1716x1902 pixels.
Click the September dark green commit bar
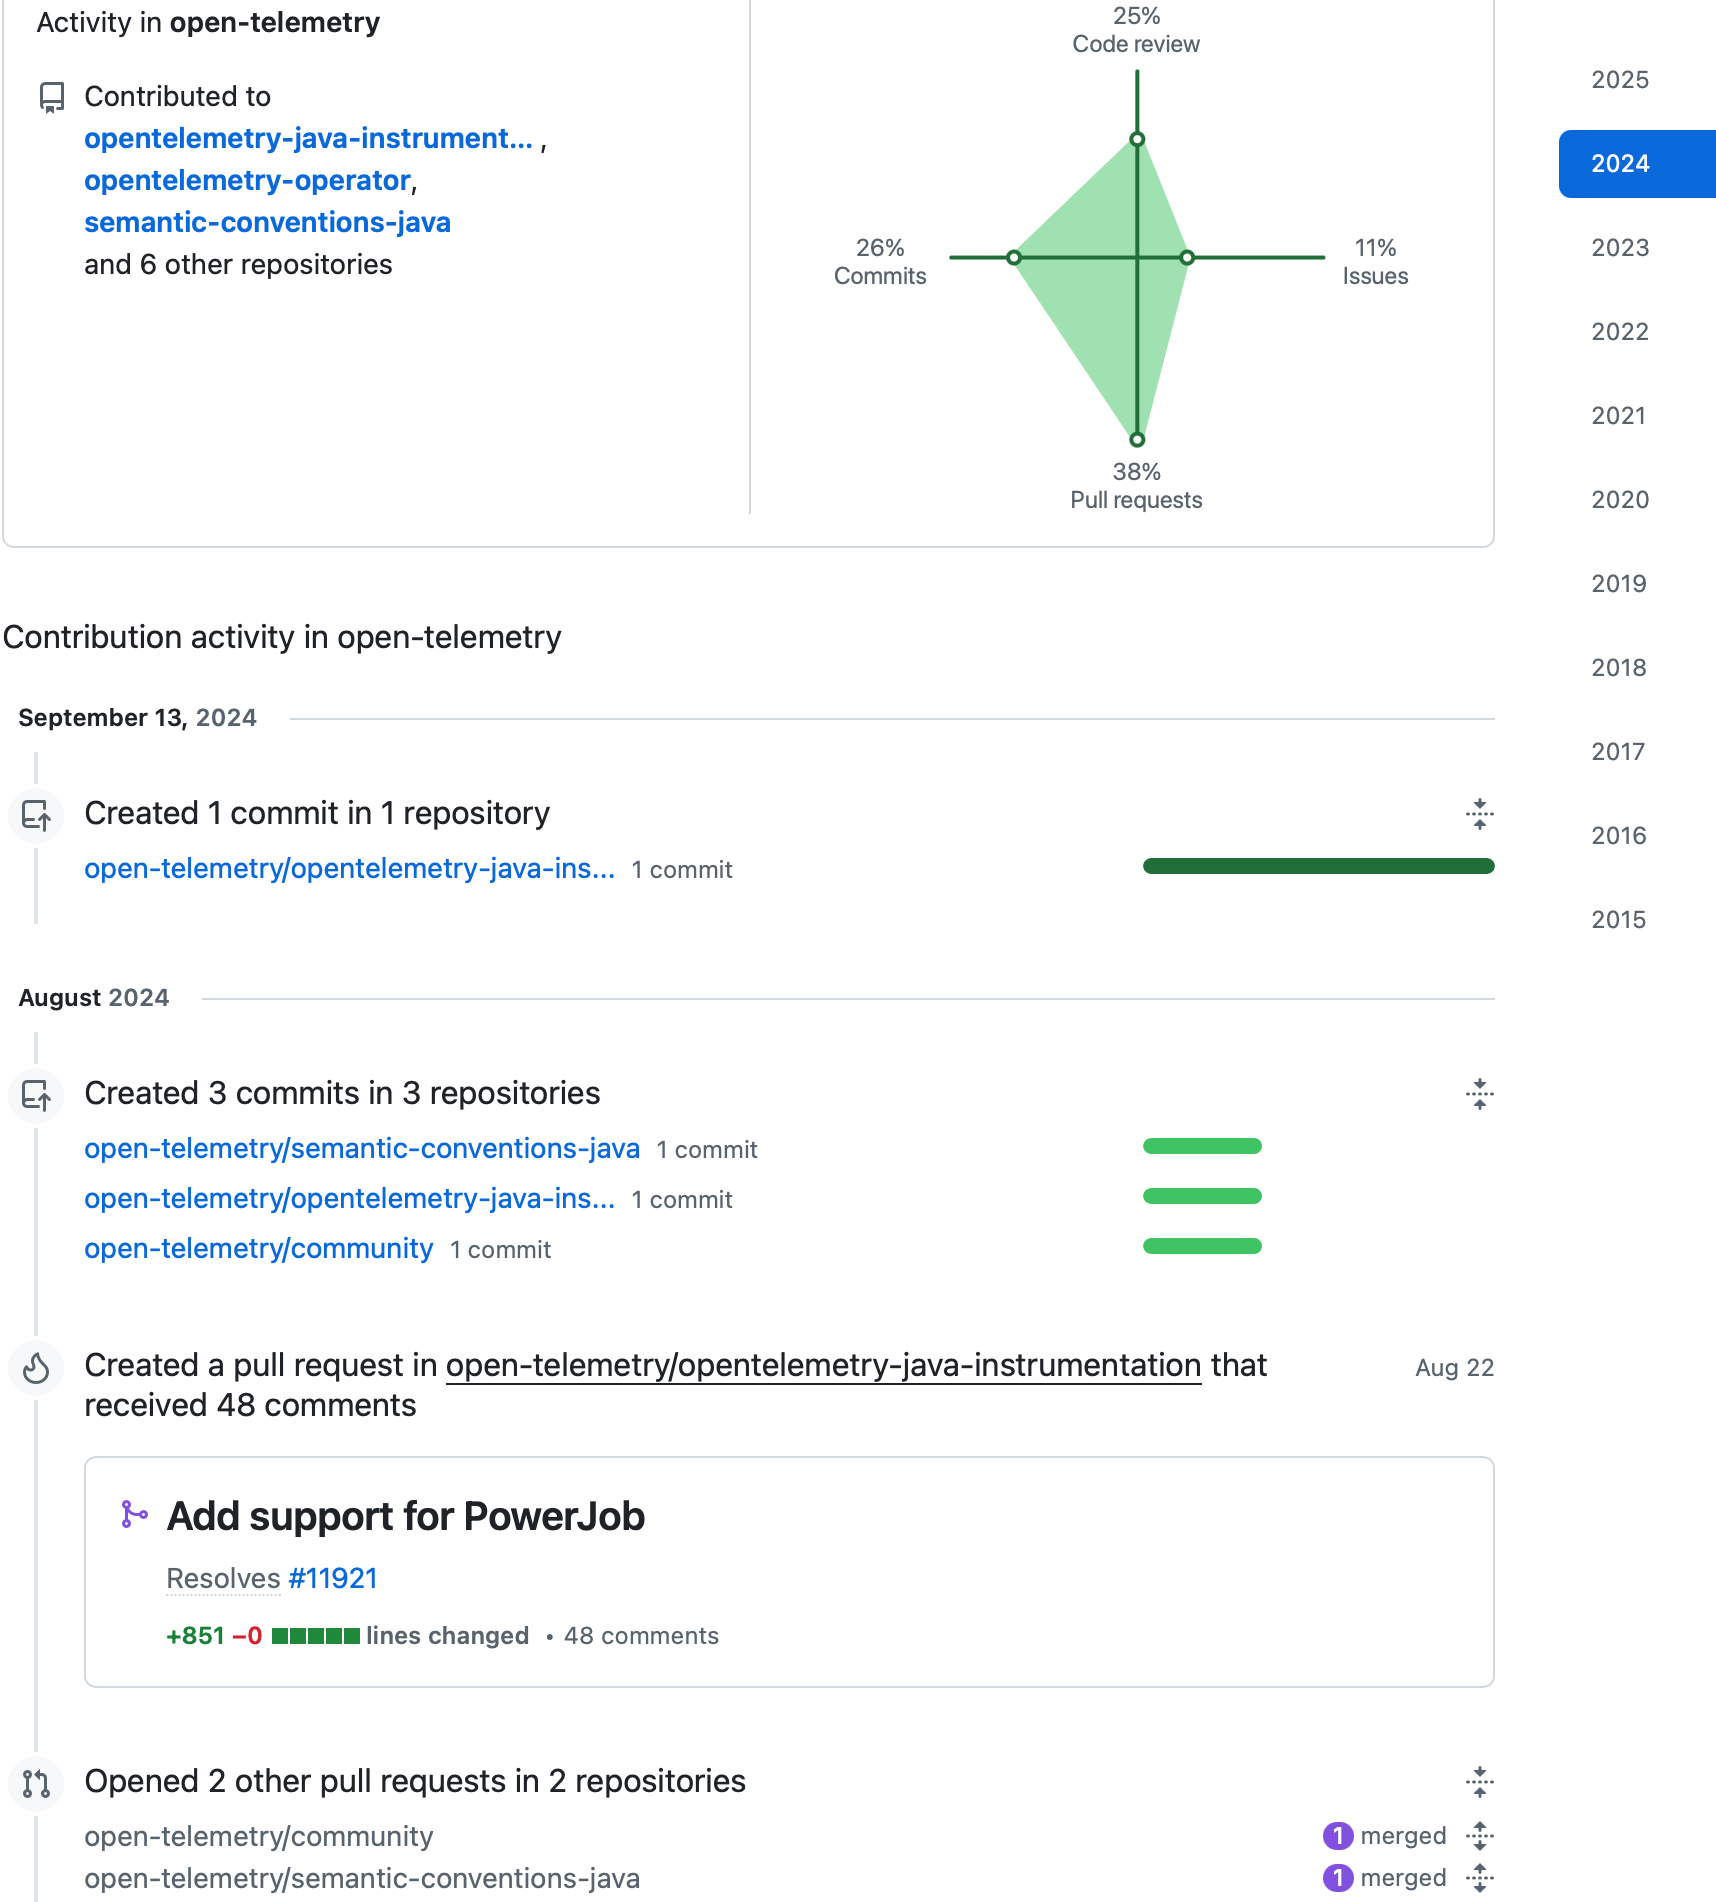(x=1318, y=867)
